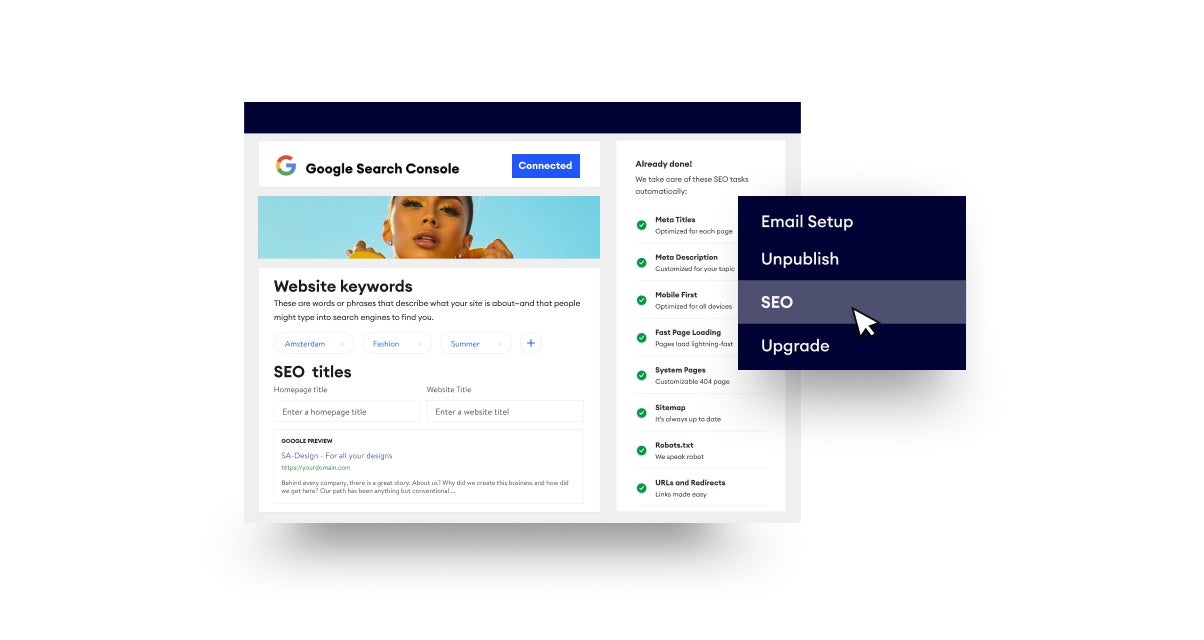The image size is (1204, 640).
Task: Select the SEO menu item
Action: point(852,302)
